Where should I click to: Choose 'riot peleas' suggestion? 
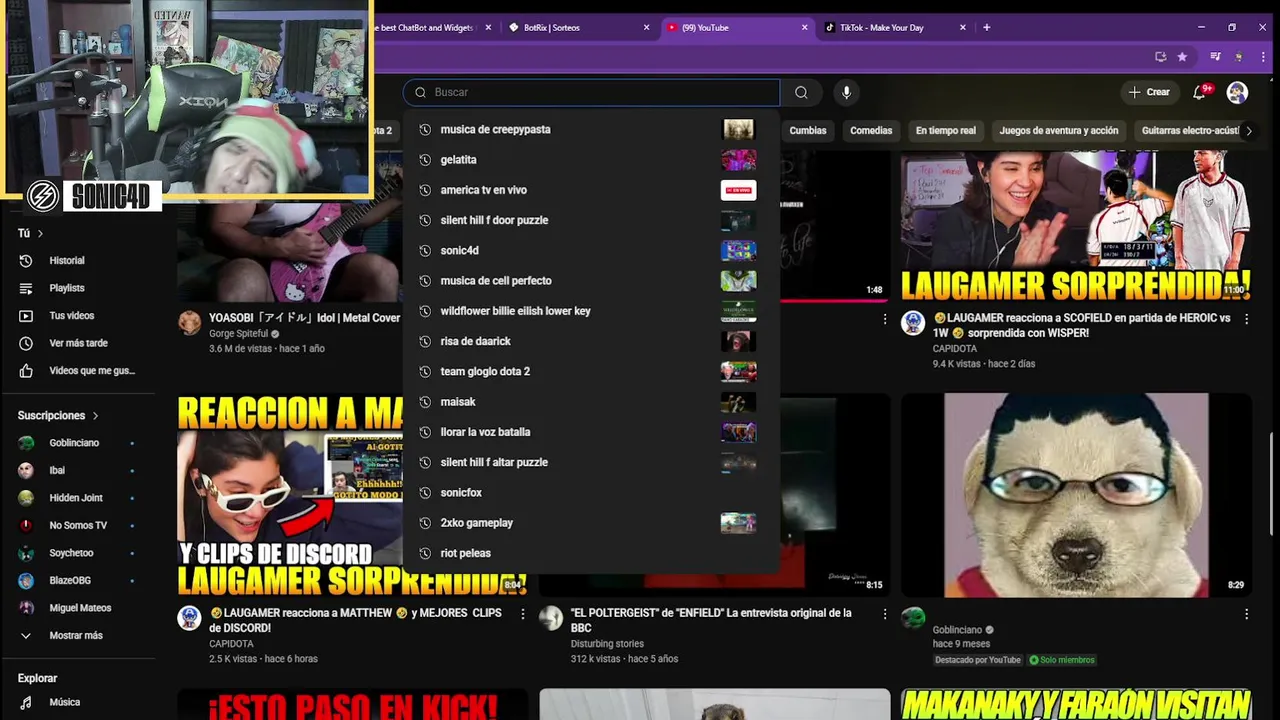point(590,553)
